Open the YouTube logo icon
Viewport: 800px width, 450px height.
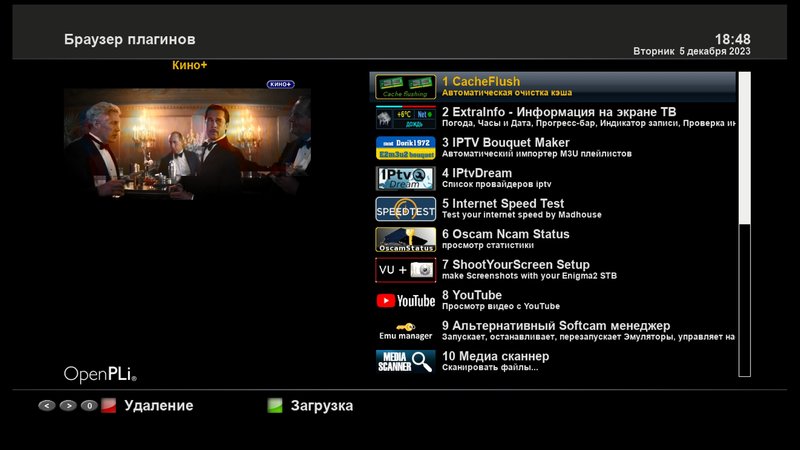[x=405, y=300]
